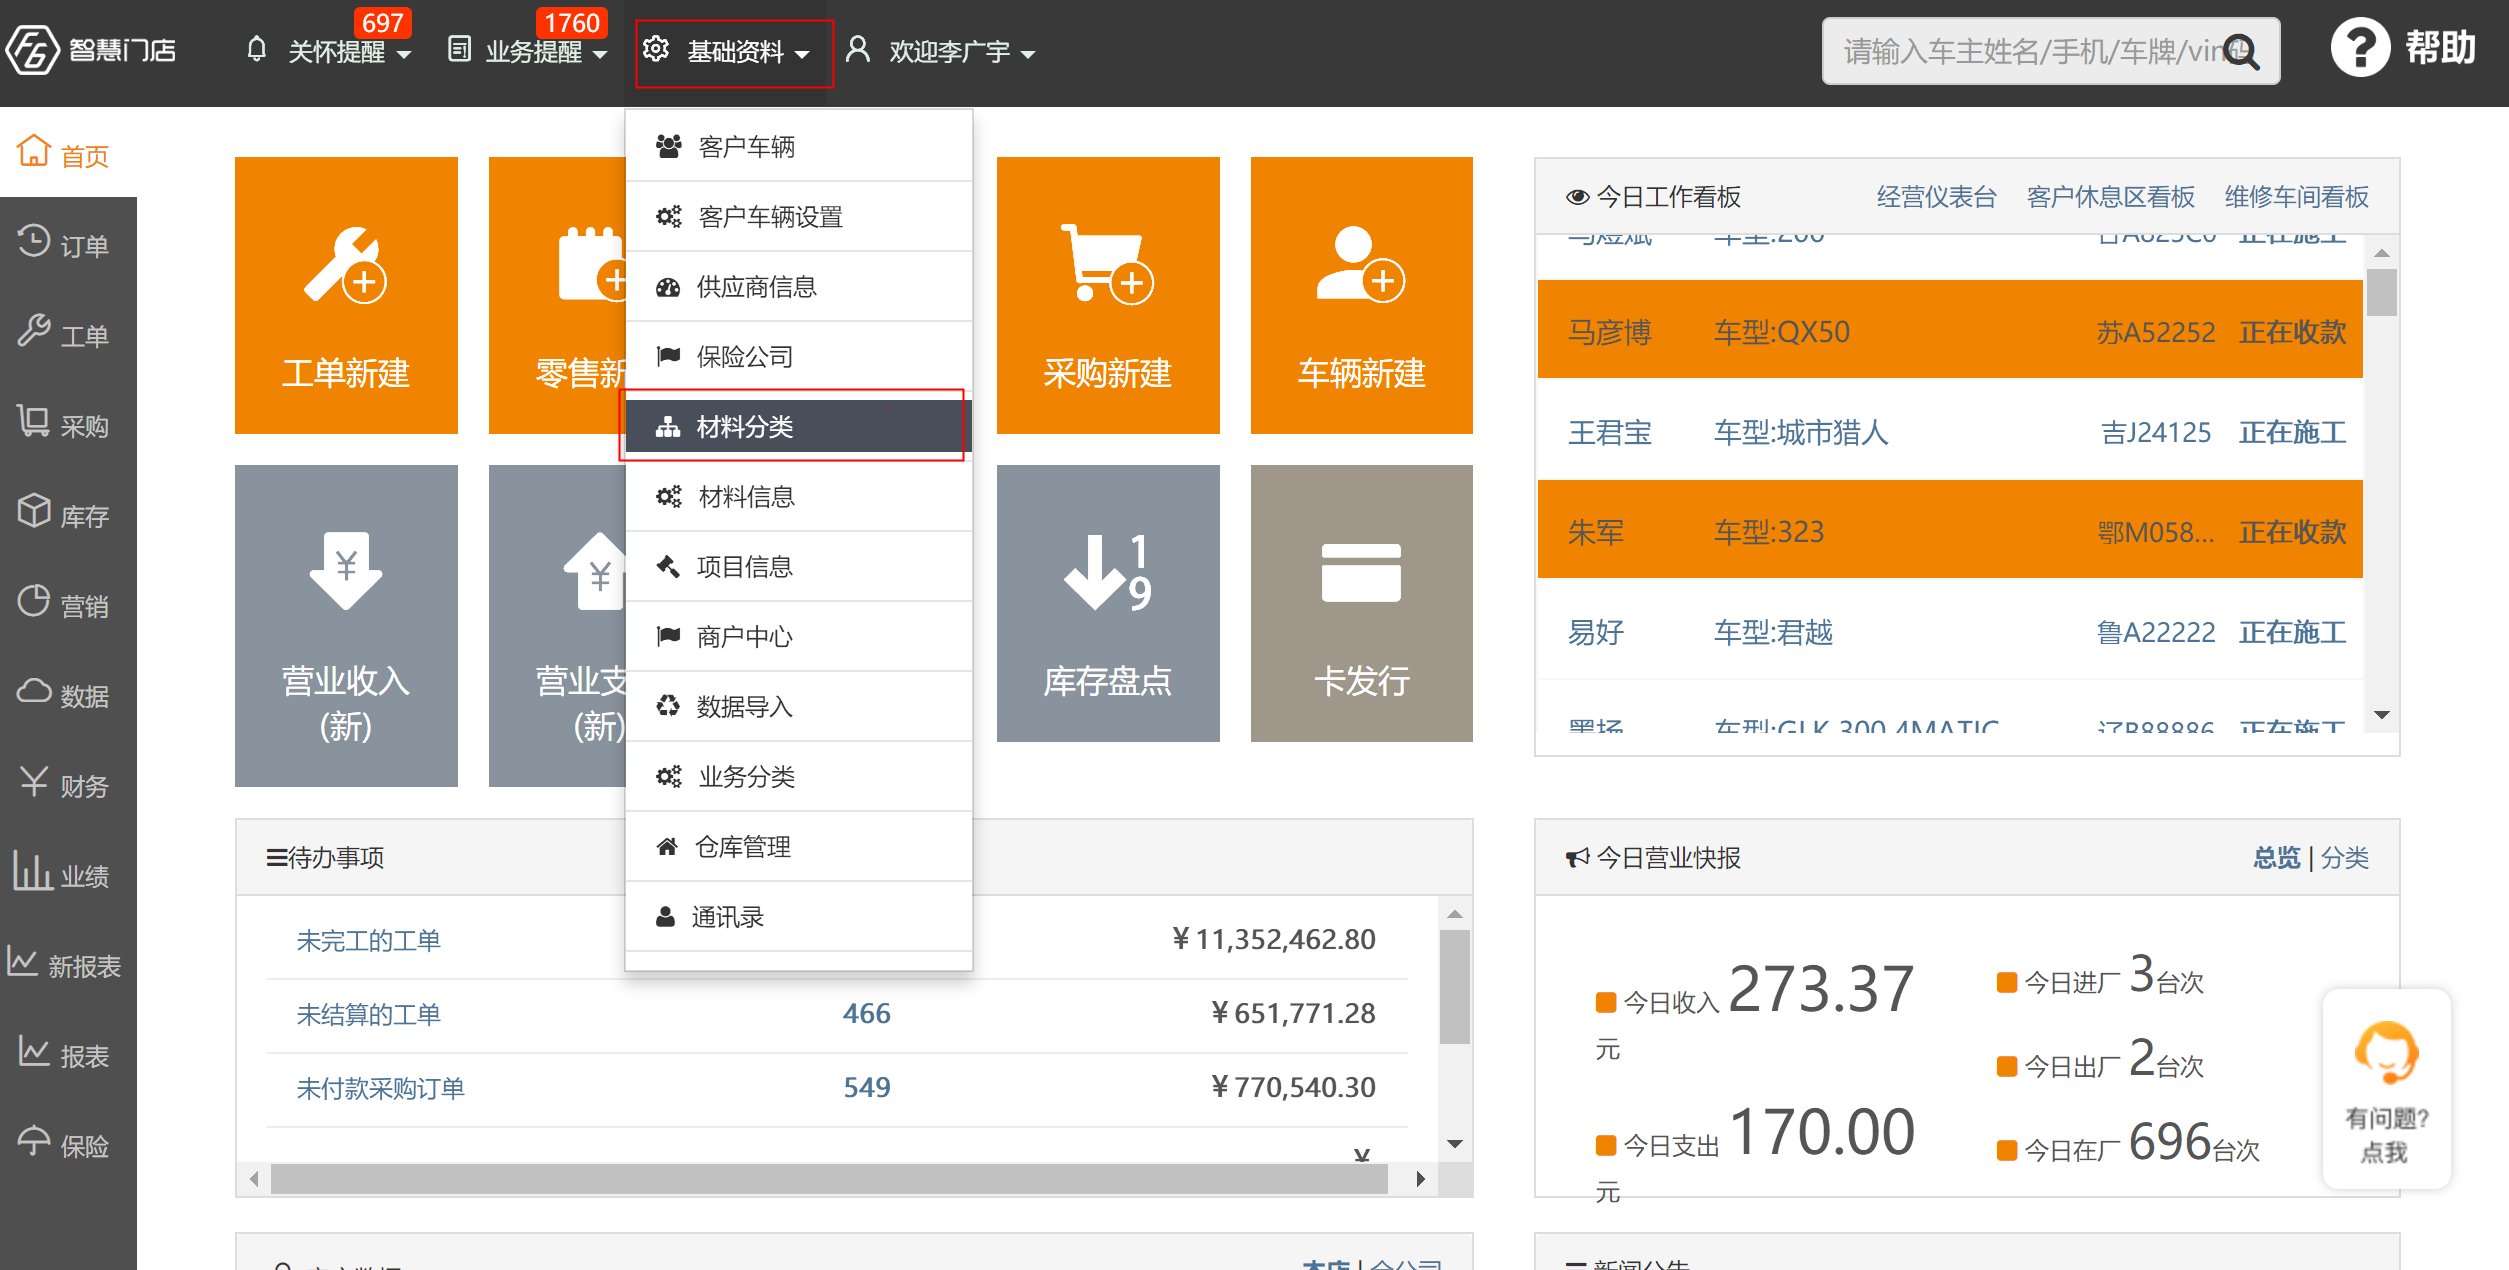Click the count 549 of 未付款采购订单

(866, 1088)
